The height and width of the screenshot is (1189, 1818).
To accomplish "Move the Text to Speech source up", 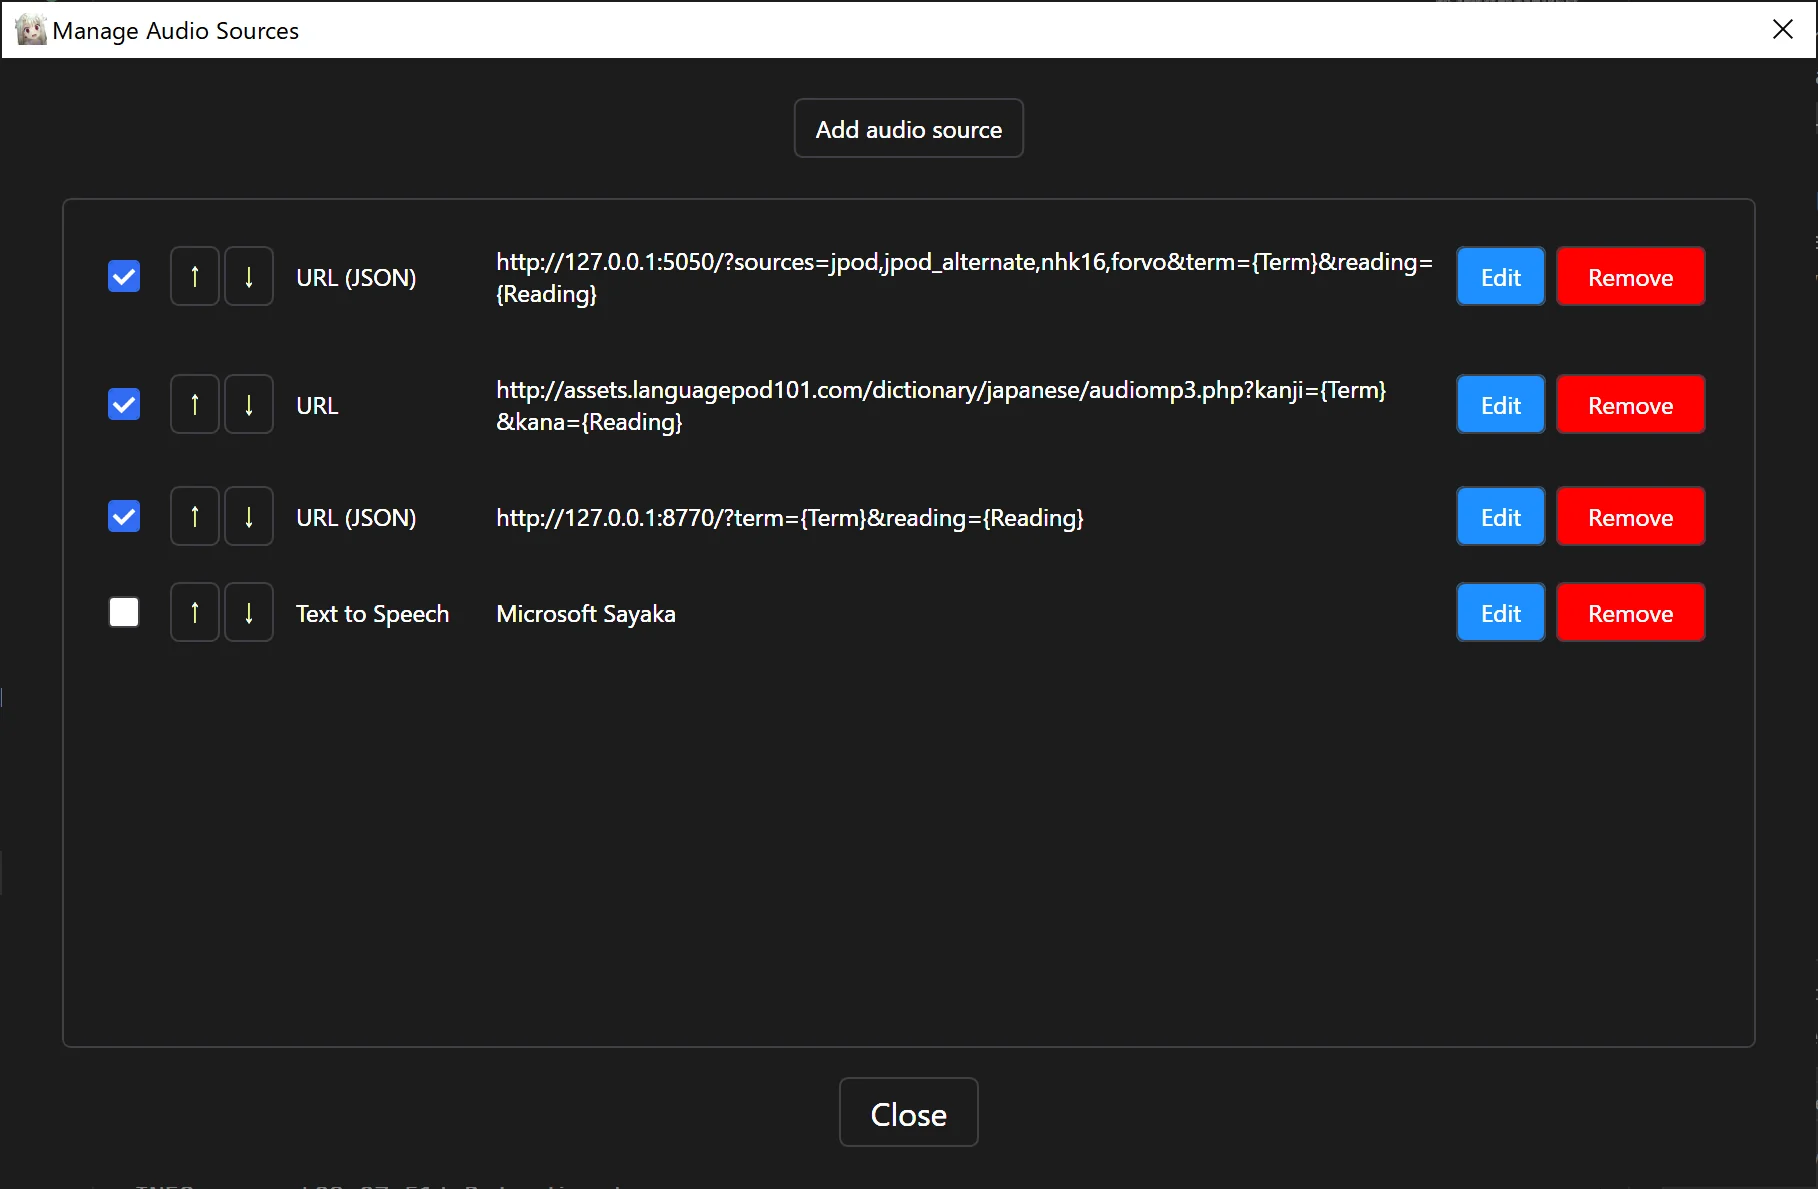I will [194, 612].
